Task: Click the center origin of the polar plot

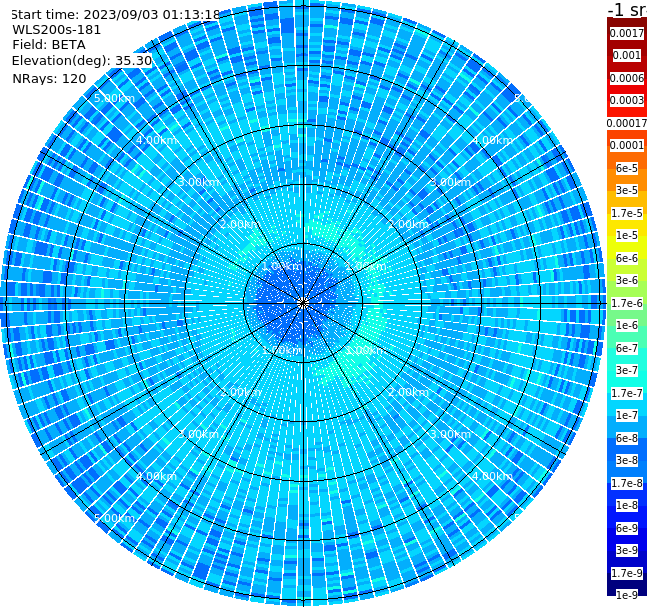Action: [x=303, y=303]
